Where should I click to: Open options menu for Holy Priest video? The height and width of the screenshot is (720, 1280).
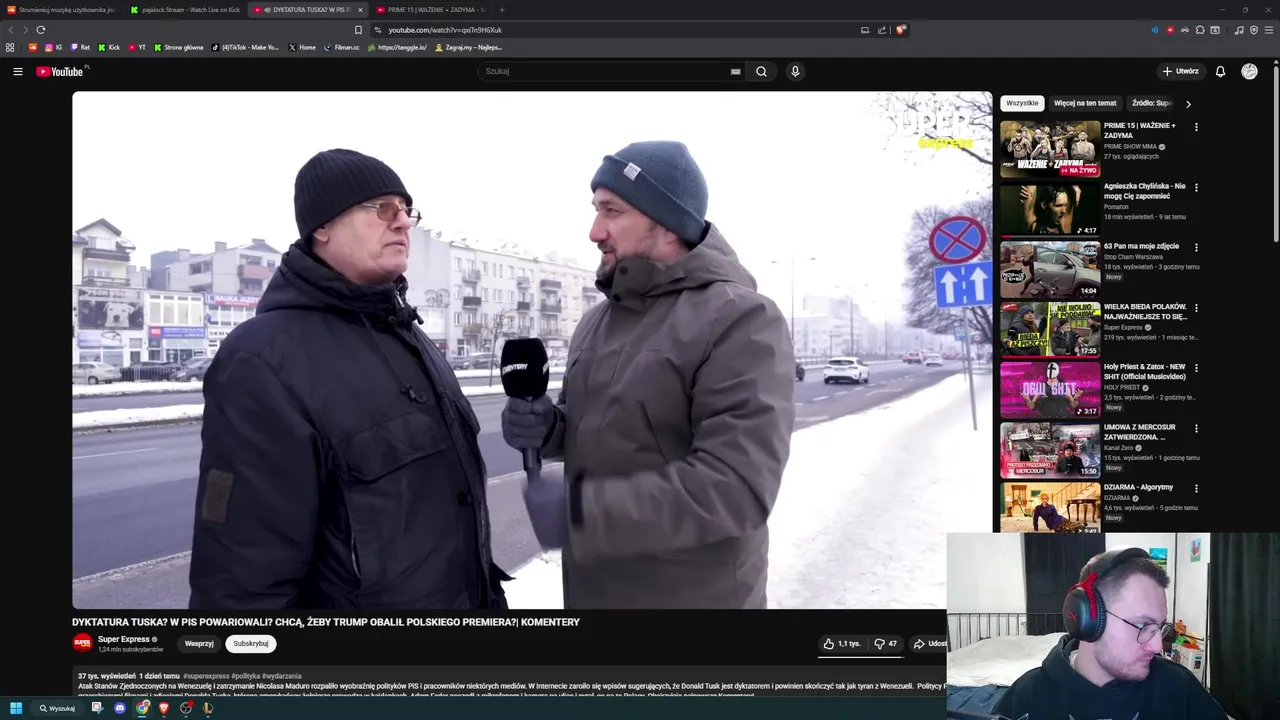click(1196, 368)
